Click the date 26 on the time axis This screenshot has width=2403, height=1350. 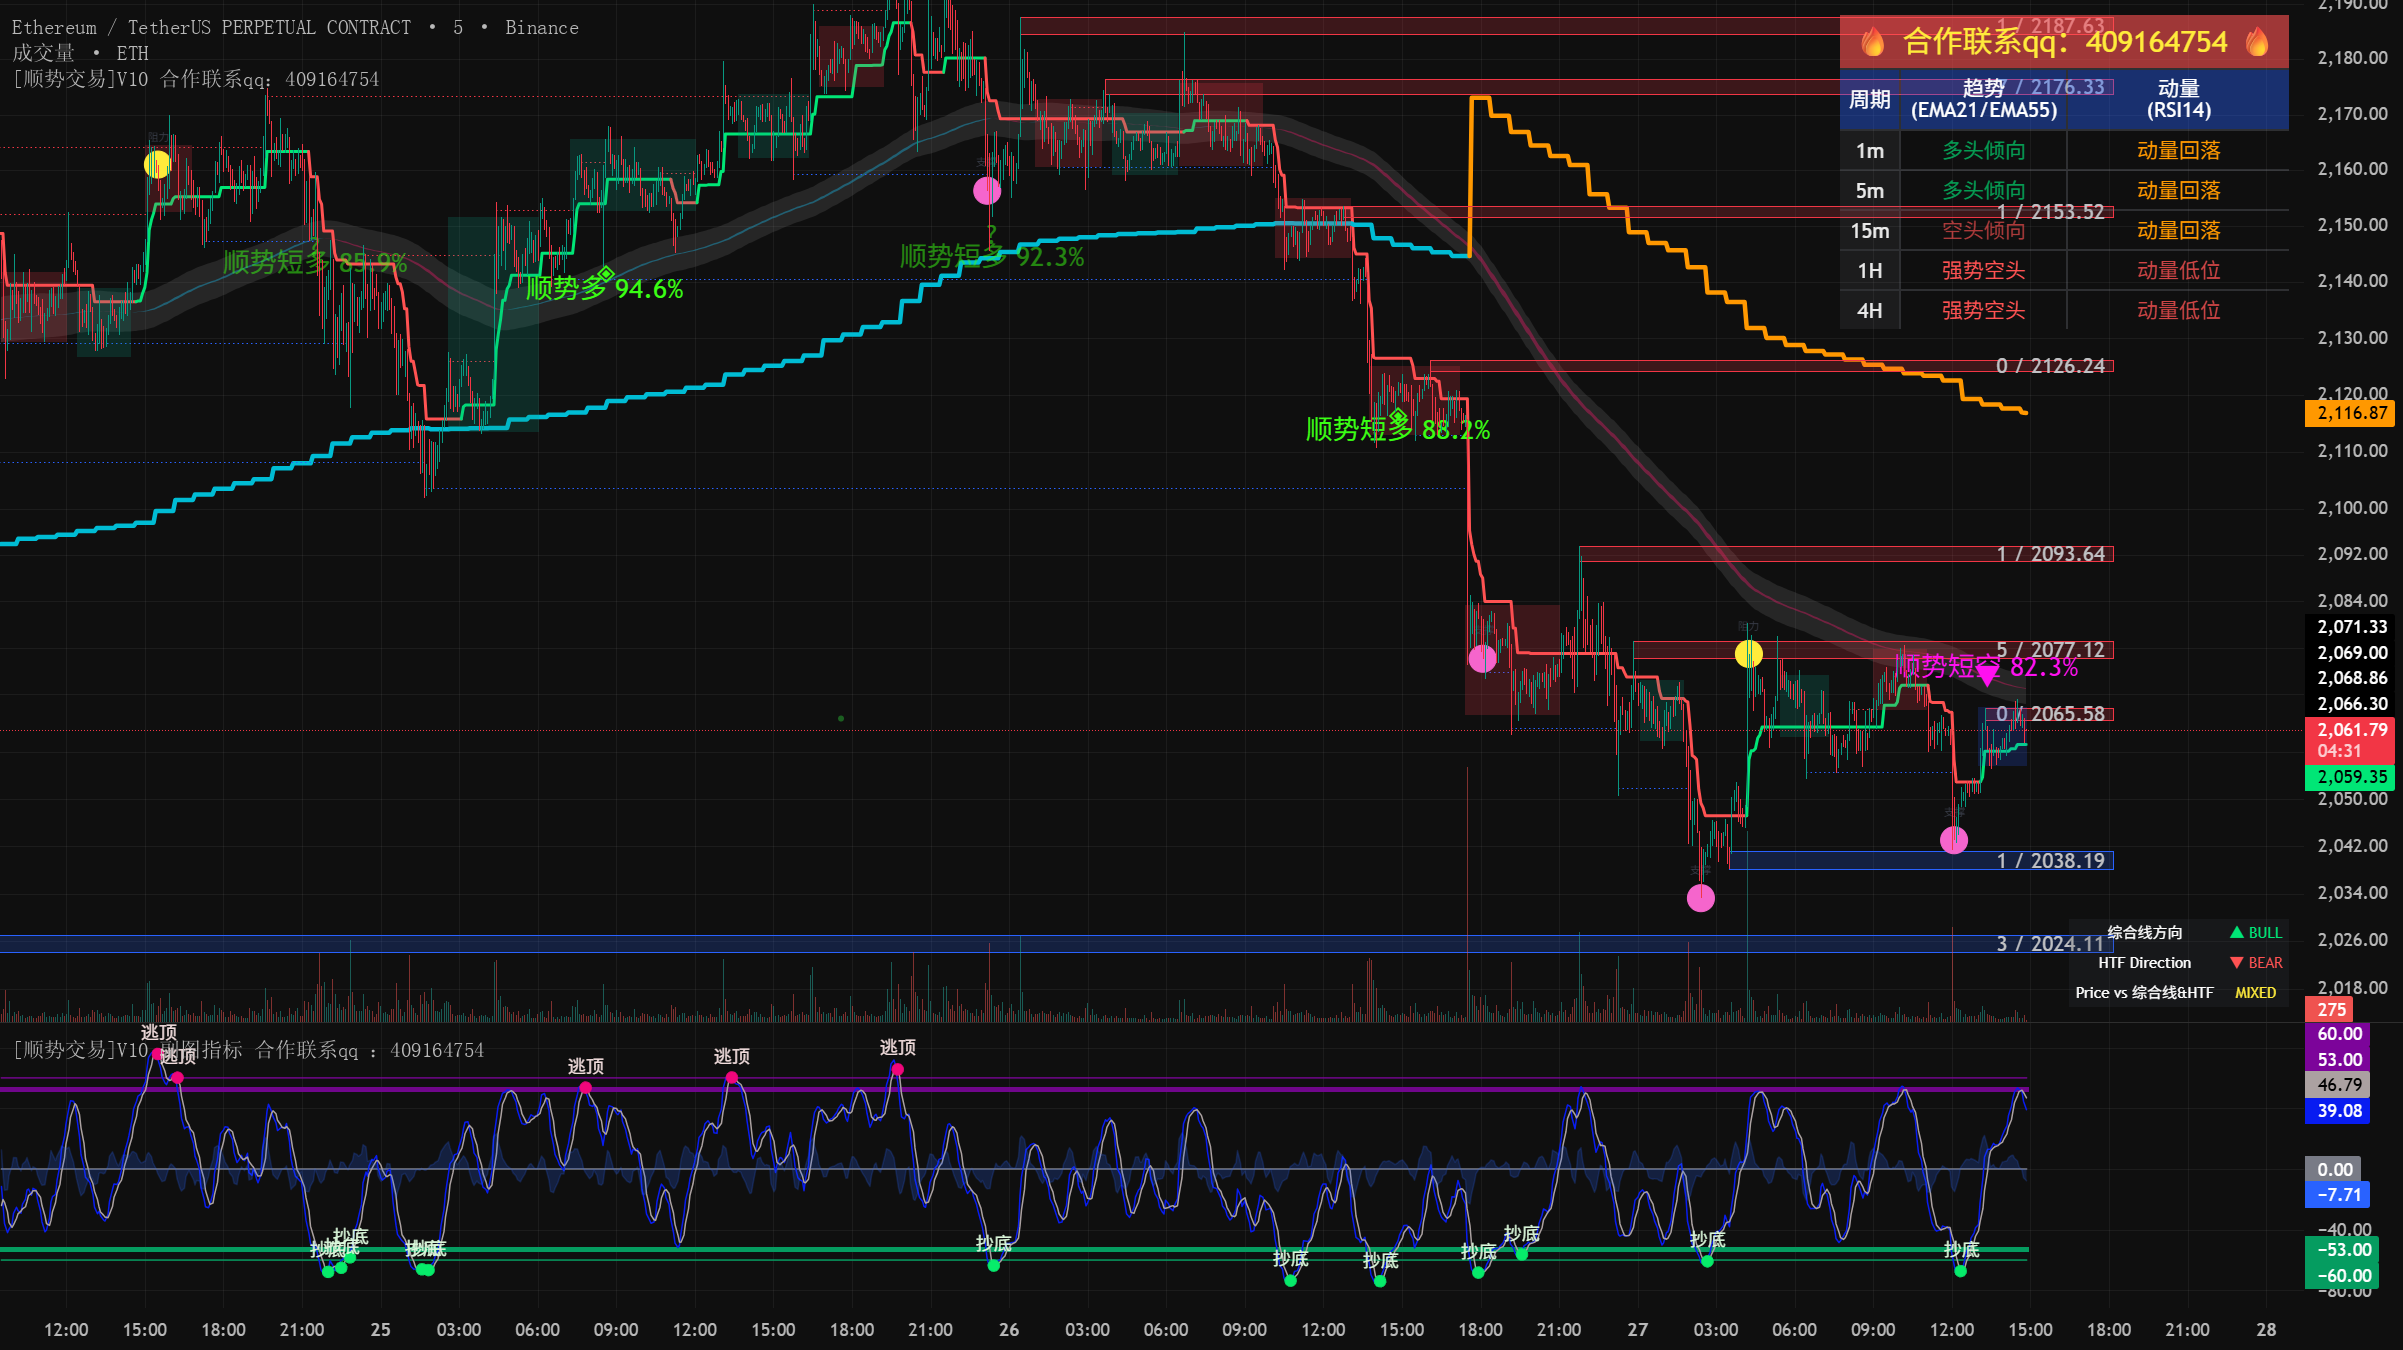point(1009,1330)
